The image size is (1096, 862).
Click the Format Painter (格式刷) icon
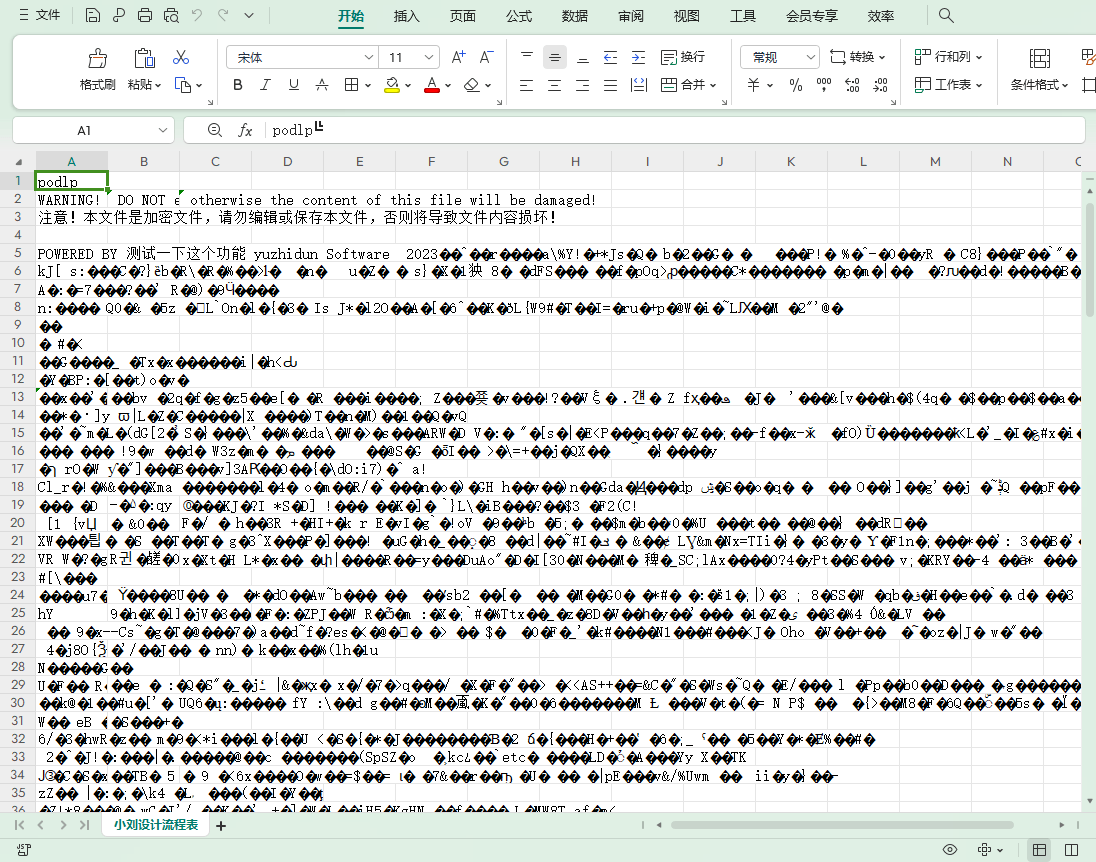(97, 58)
